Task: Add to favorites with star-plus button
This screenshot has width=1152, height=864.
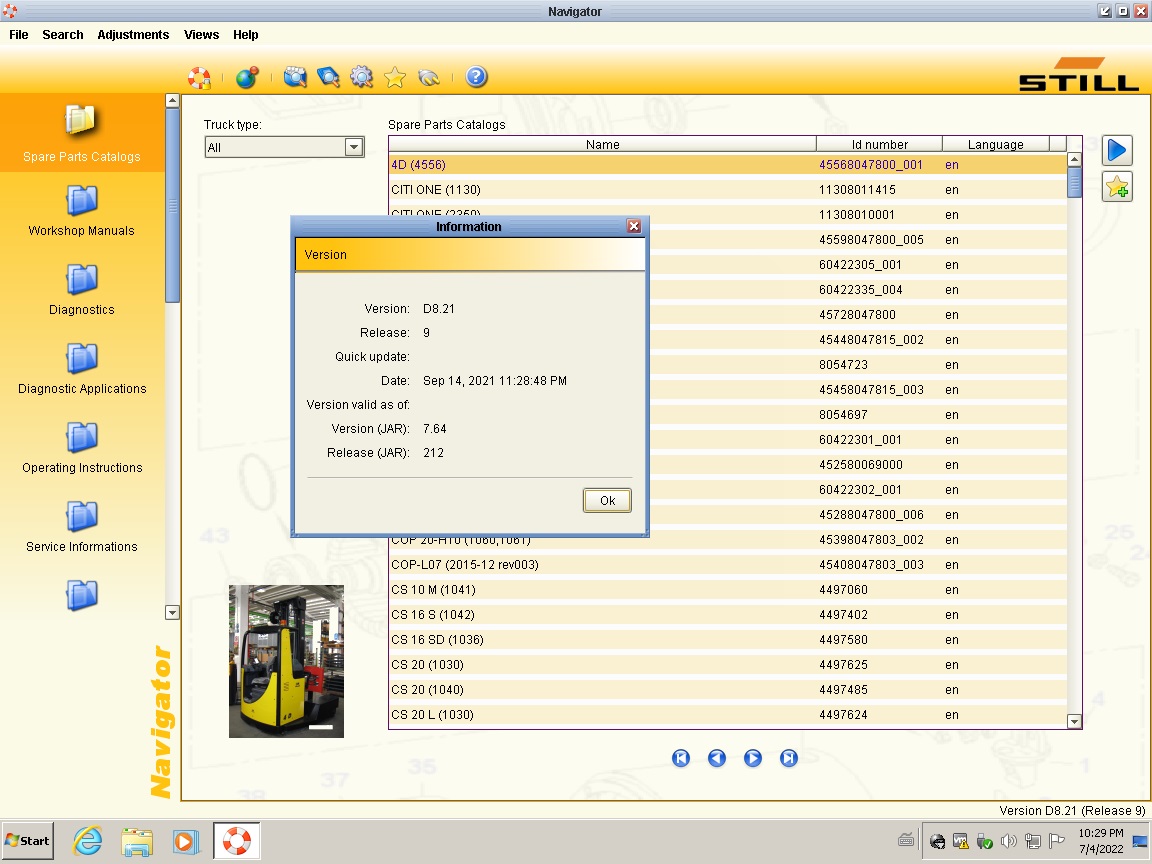Action: click(1117, 187)
